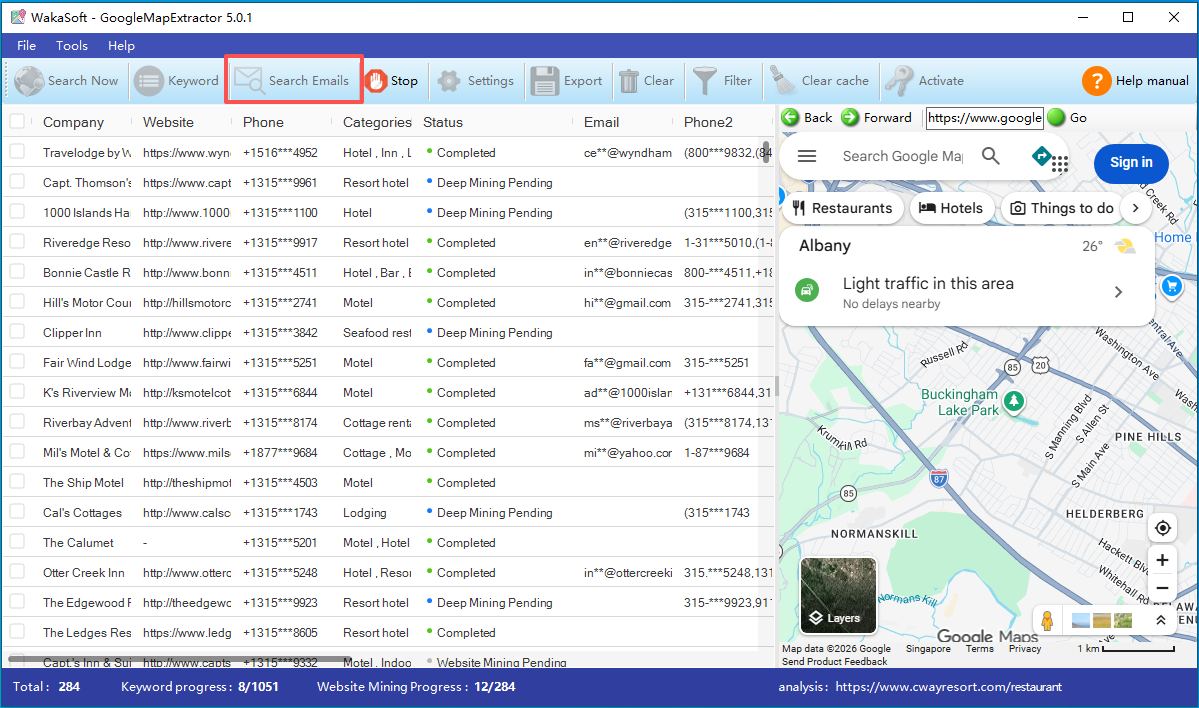The height and width of the screenshot is (708, 1199).
Task: Export results with floppy disk icon
Action: click(544, 80)
